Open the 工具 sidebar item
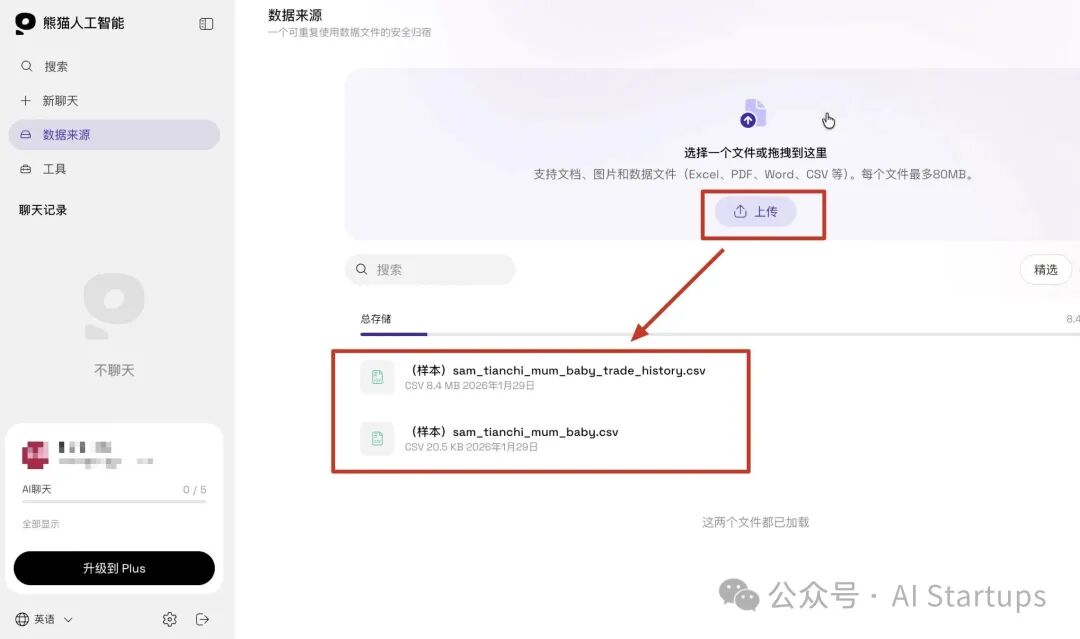1080x639 pixels. (x=114, y=169)
